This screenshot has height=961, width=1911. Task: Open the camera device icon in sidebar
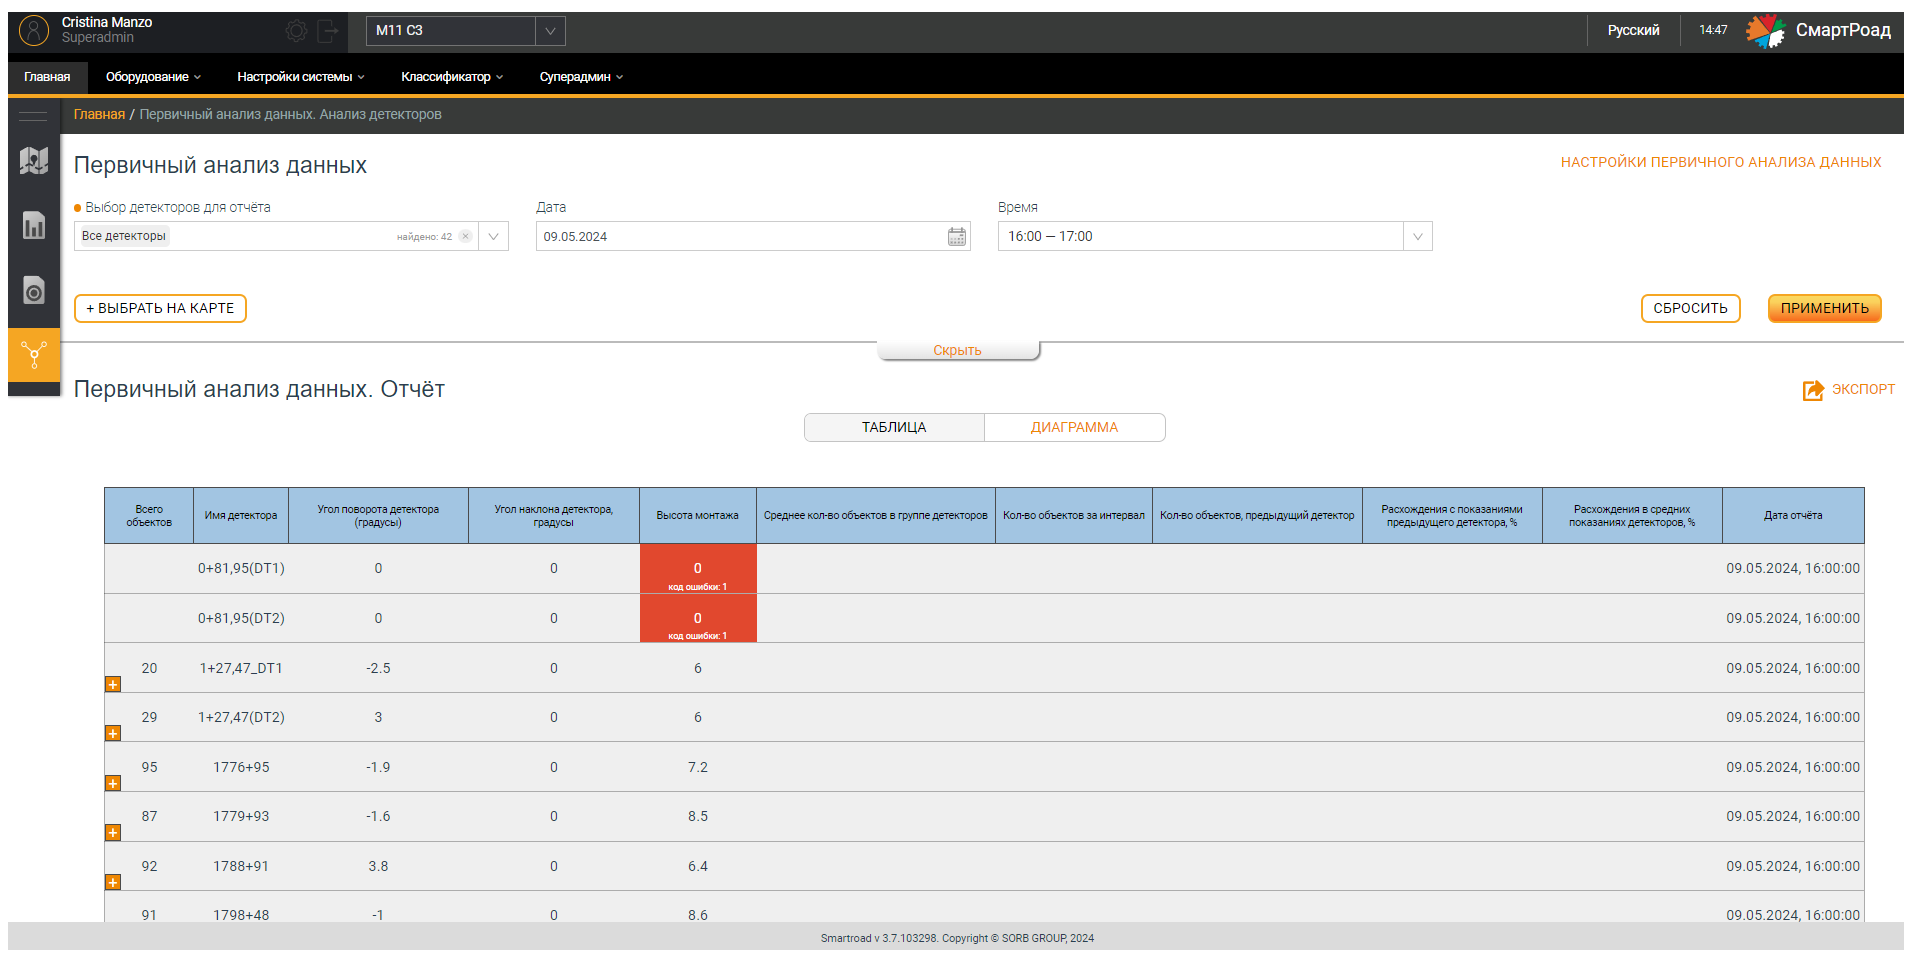[x=34, y=290]
